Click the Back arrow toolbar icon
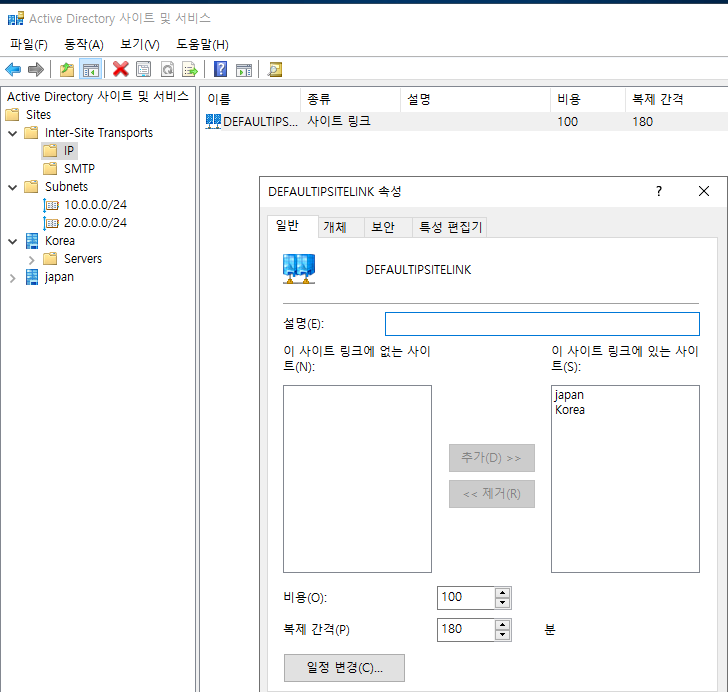This screenshot has width=728, height=692. tap(13, 70)
